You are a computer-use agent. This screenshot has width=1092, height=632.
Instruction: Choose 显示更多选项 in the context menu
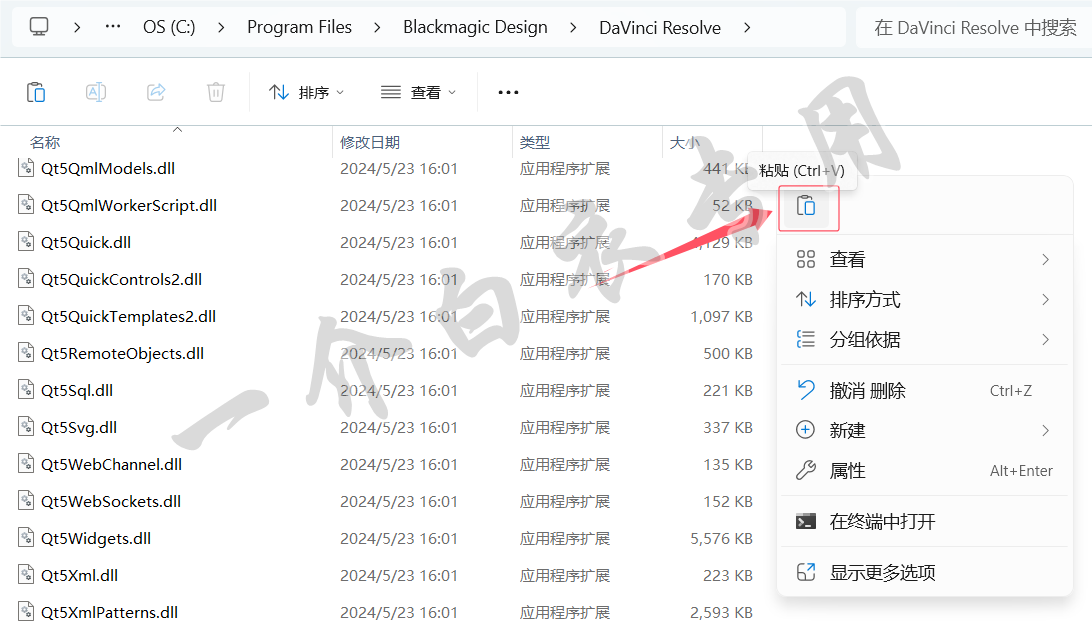(x=924, y=573)
